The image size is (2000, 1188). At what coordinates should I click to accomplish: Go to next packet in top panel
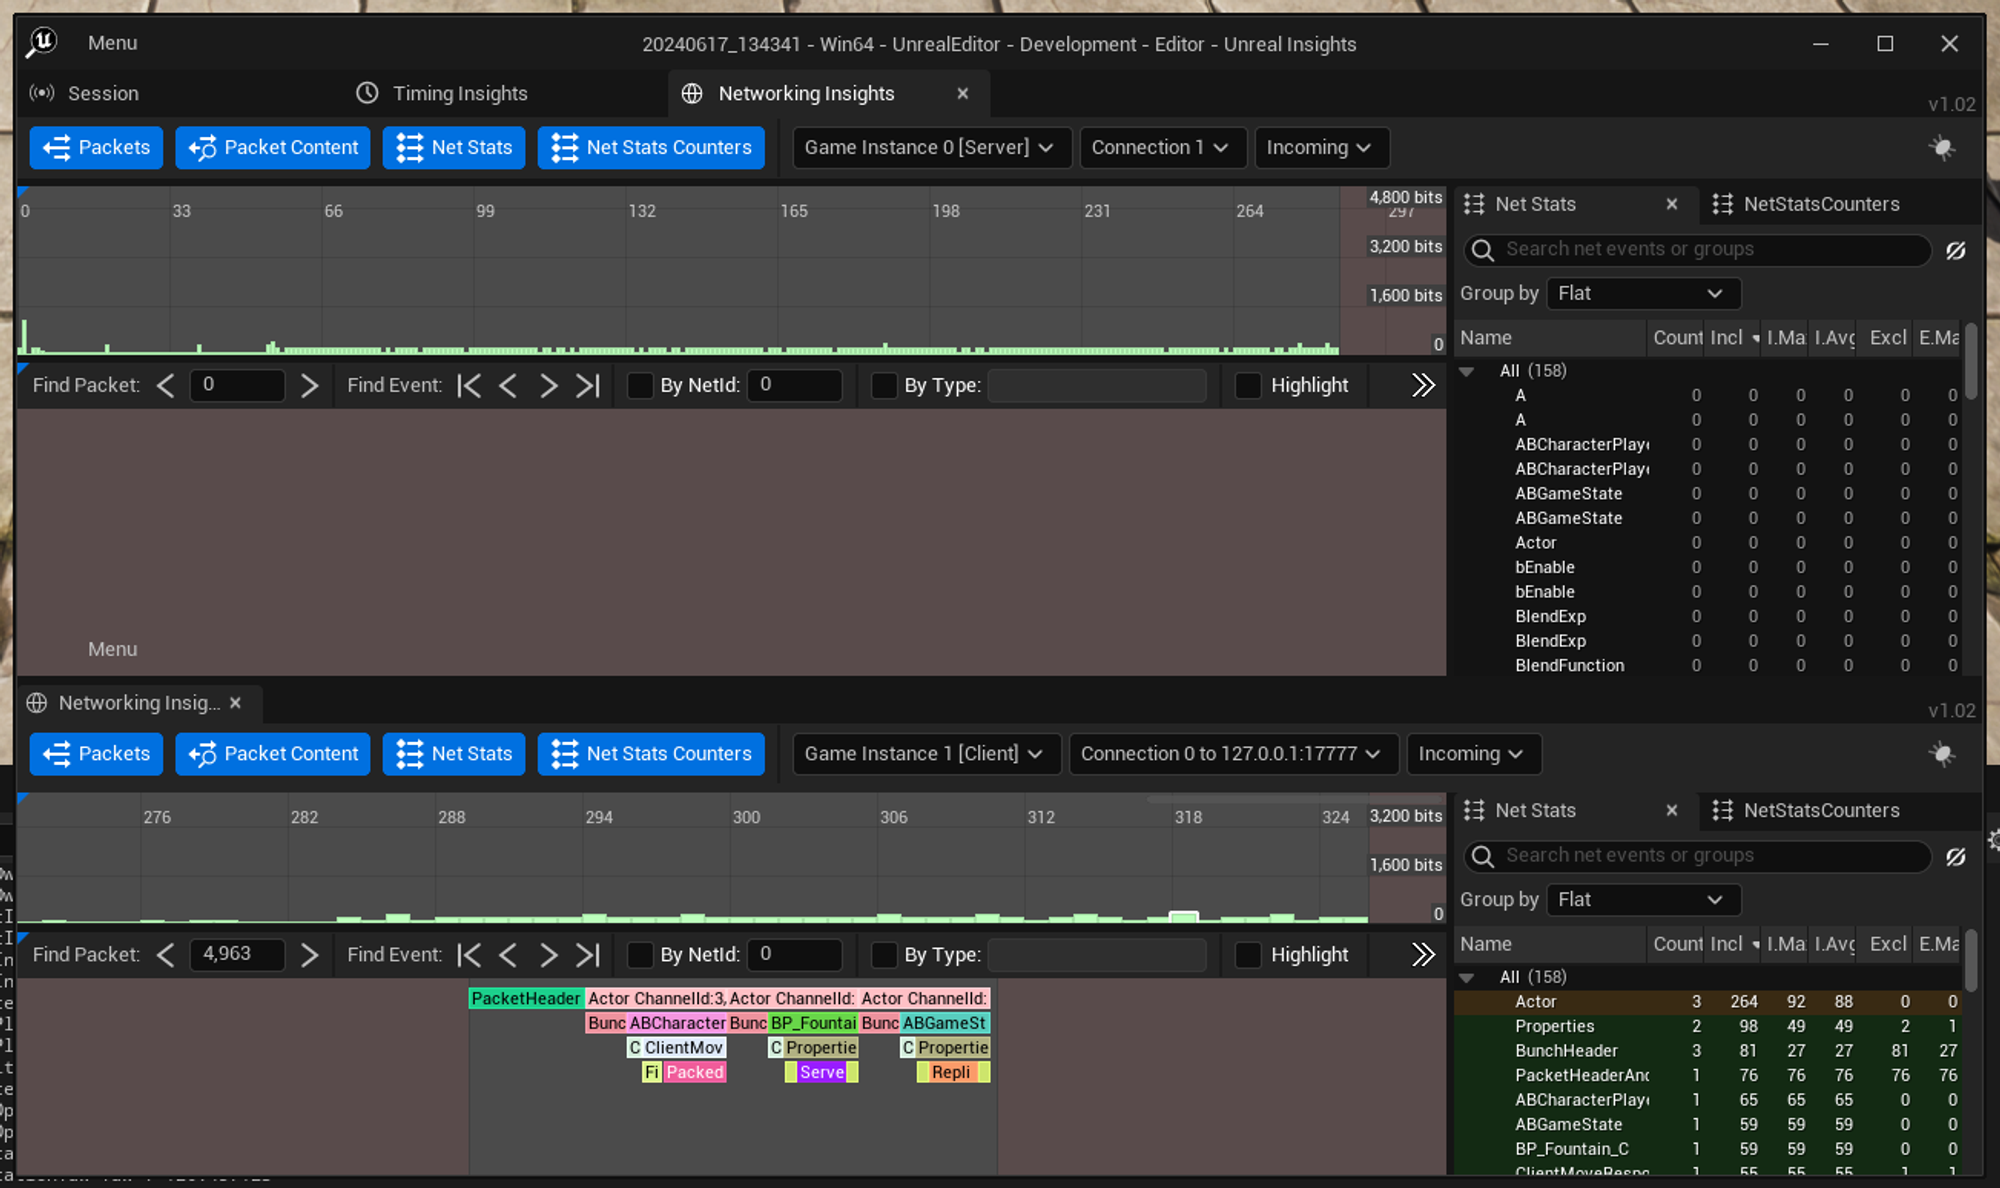(309, 385)
